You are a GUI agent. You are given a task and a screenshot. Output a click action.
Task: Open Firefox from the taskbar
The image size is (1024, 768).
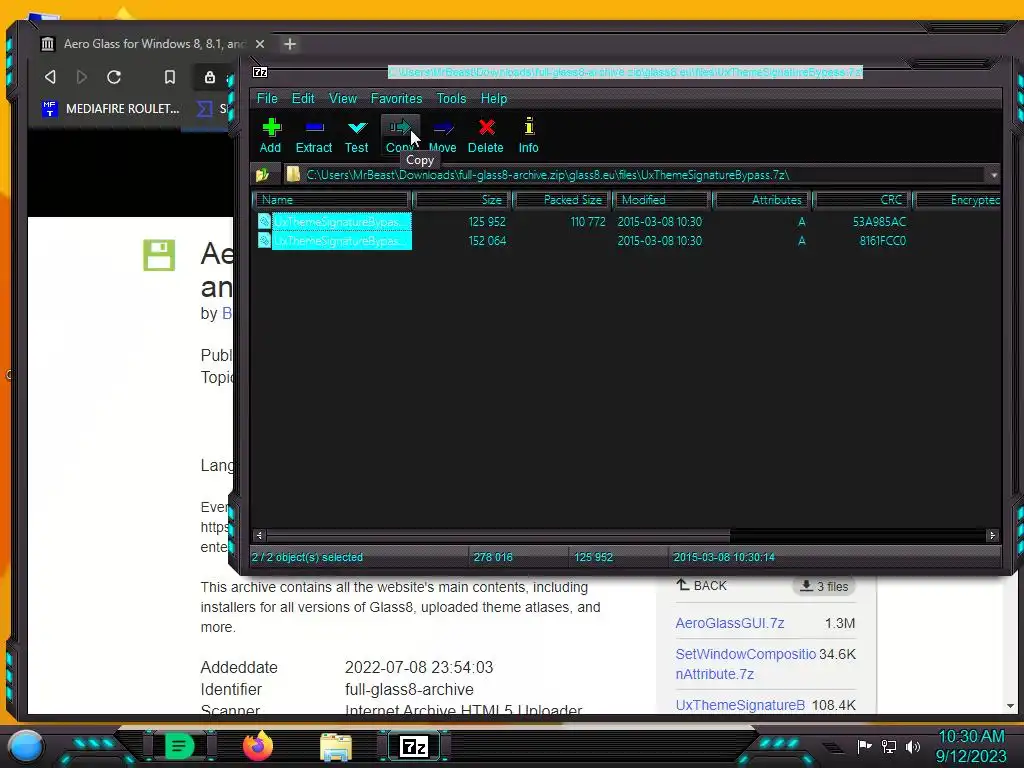[x=258, y=746]
